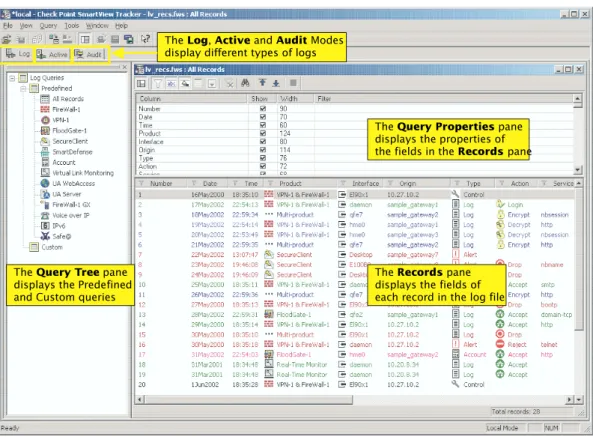Switch to Active mode tab

[x=52, y=54]
